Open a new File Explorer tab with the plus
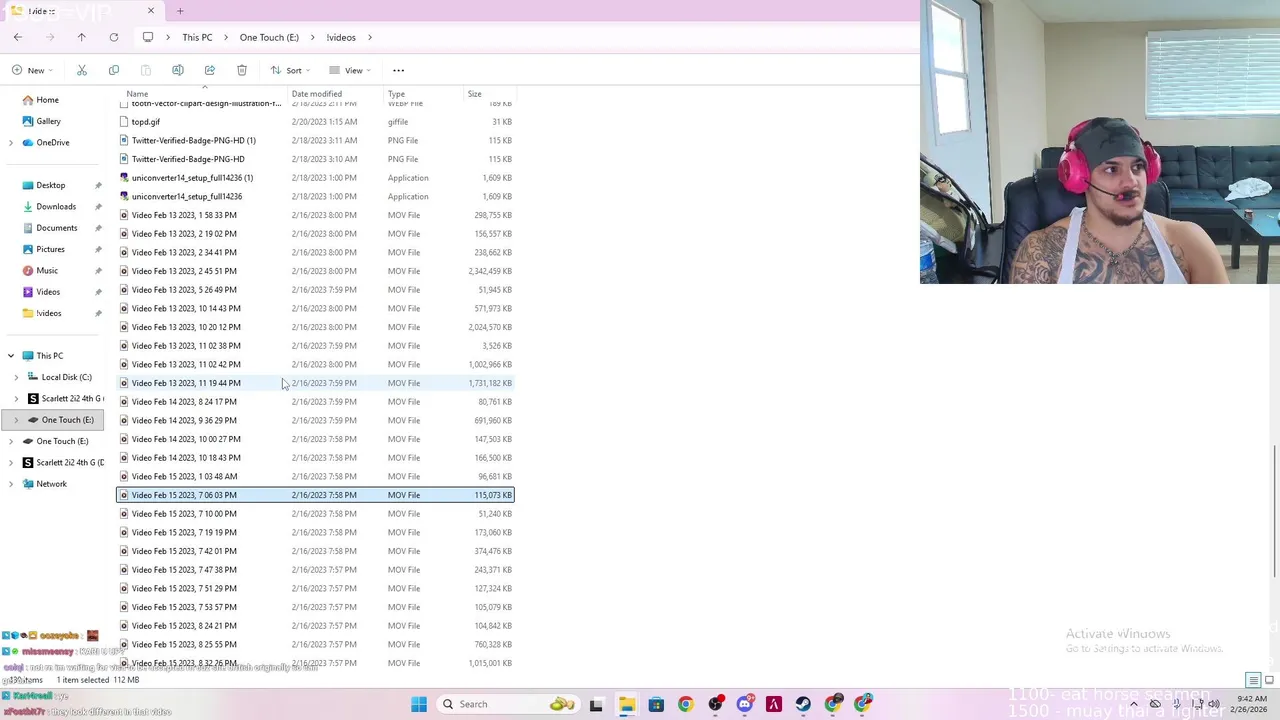The height and width of the screenshot is (720, 1280). (180, 11)
